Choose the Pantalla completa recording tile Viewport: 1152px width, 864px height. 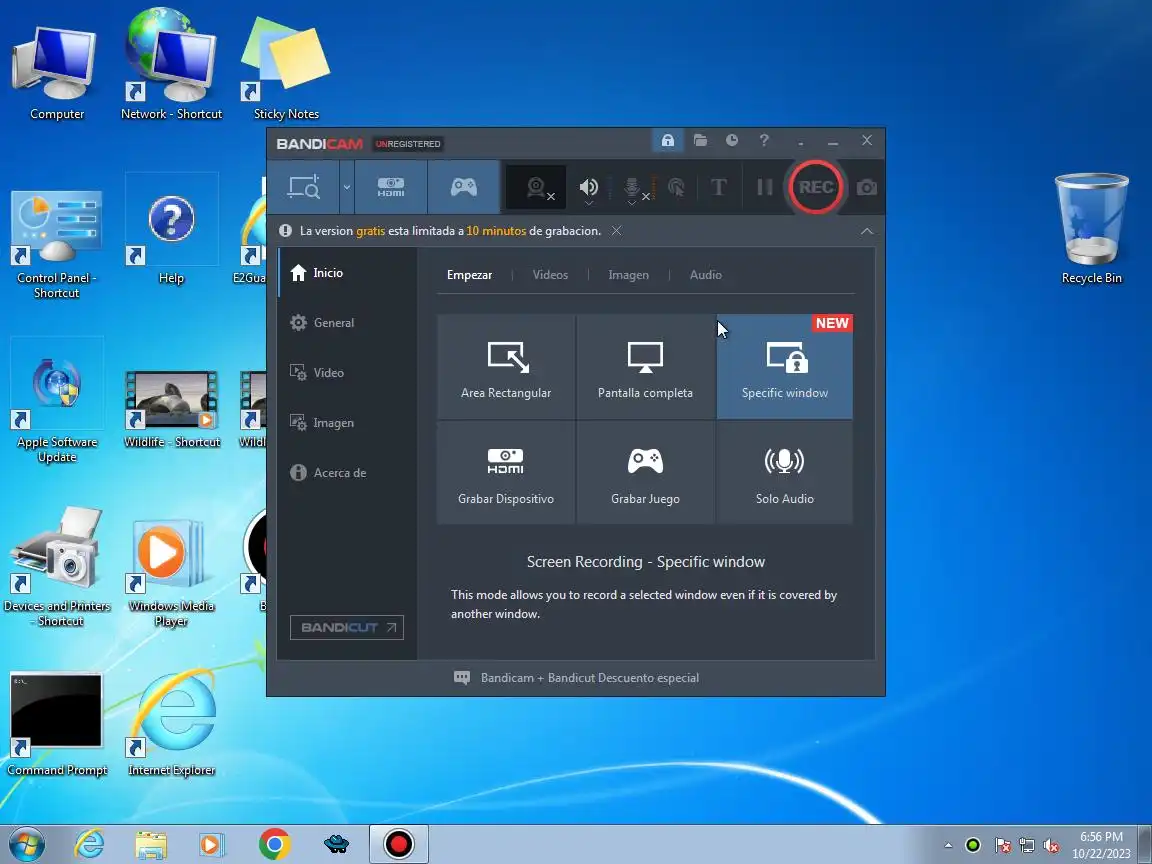click(645, 367)
